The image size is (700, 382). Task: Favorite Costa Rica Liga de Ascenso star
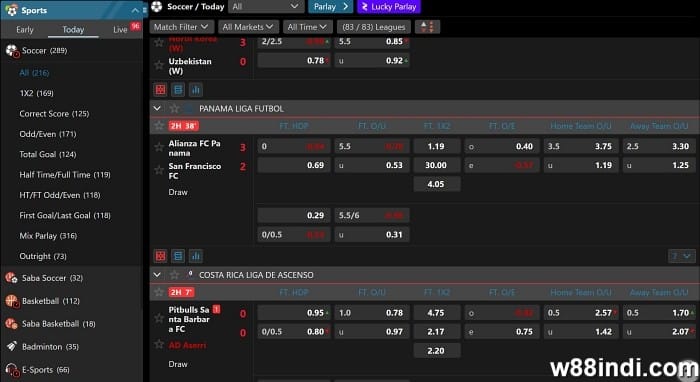175,275
